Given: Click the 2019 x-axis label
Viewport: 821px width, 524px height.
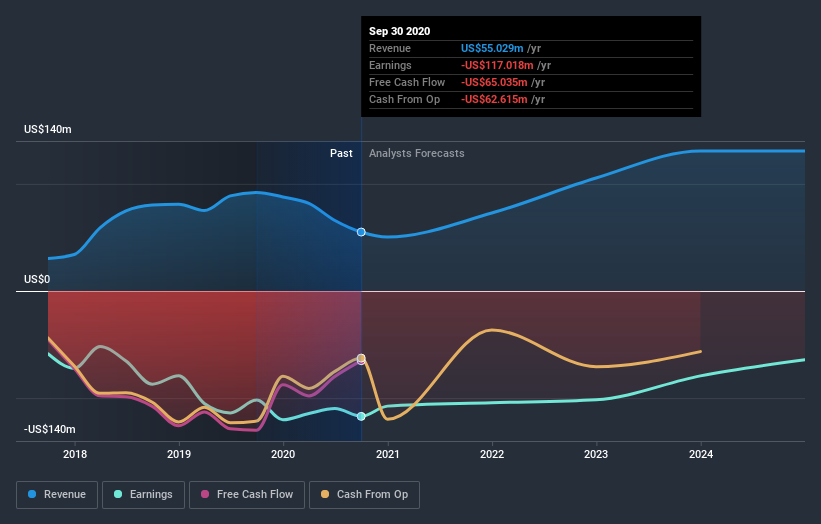Looking at the screenshot, I should [x=179, y=454].
